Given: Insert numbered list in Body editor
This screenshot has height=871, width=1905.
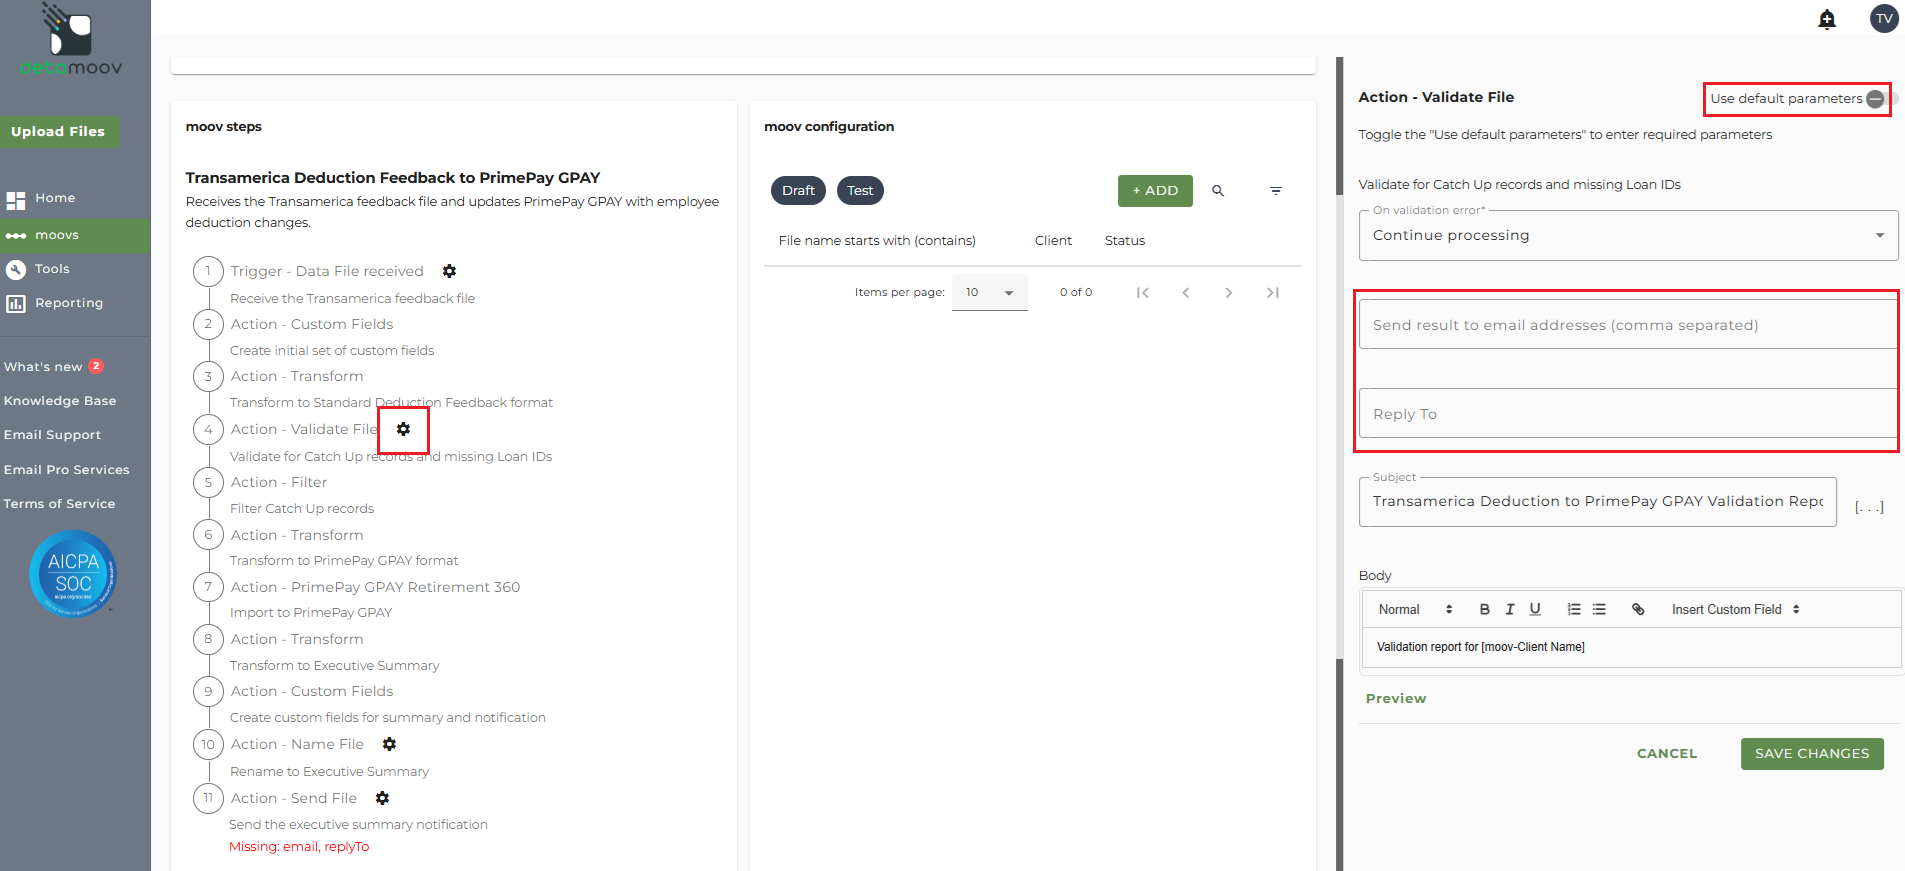Looking at the screenshot, I should tap(1574, 609).
